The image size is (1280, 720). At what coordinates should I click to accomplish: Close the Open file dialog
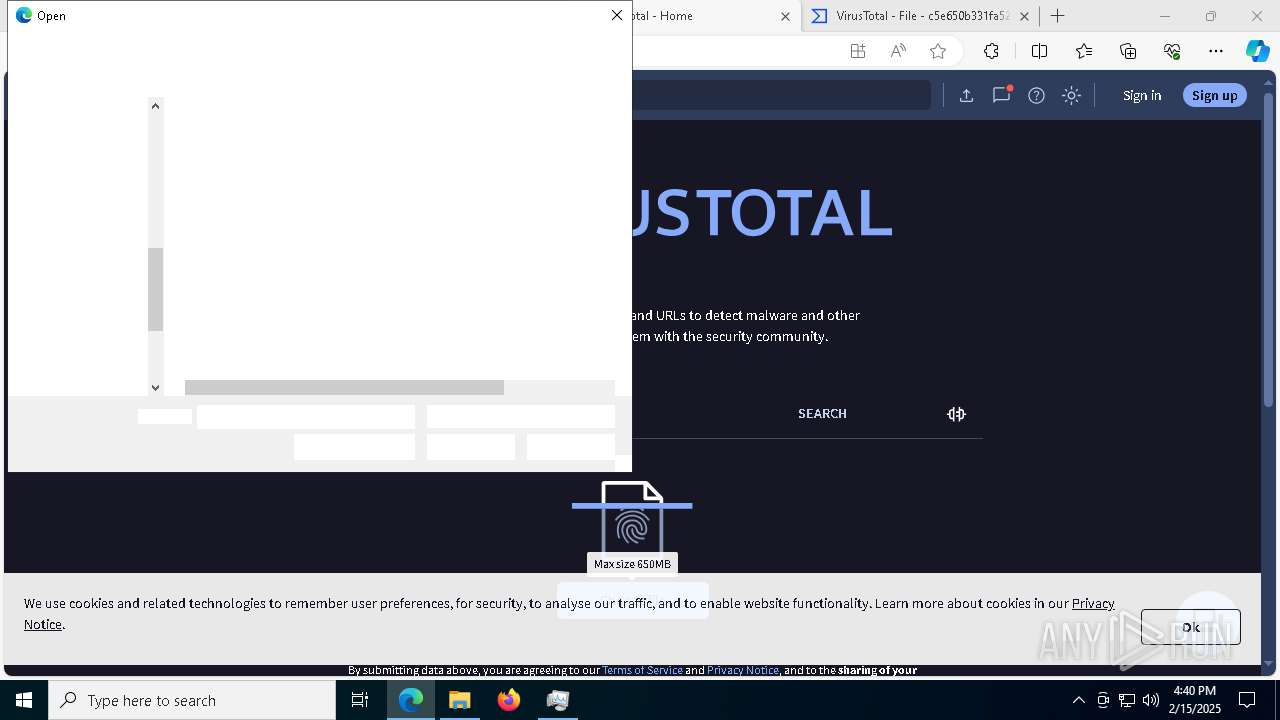[617, 15]
